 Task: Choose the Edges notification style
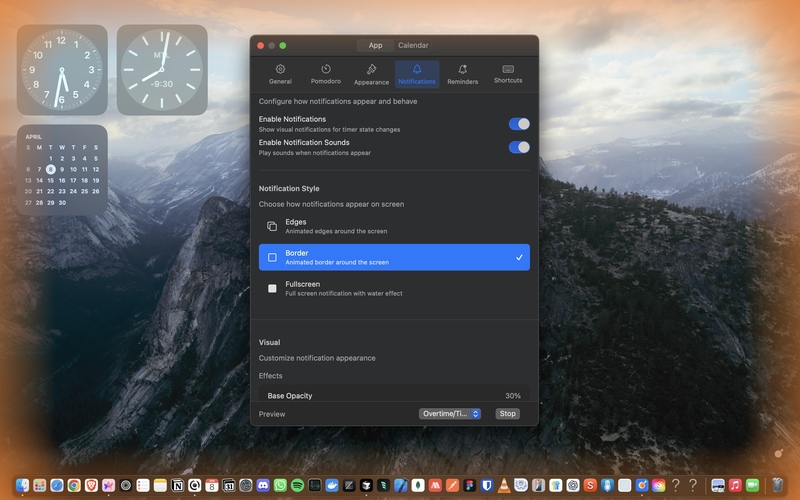click(x=394, y=226)
